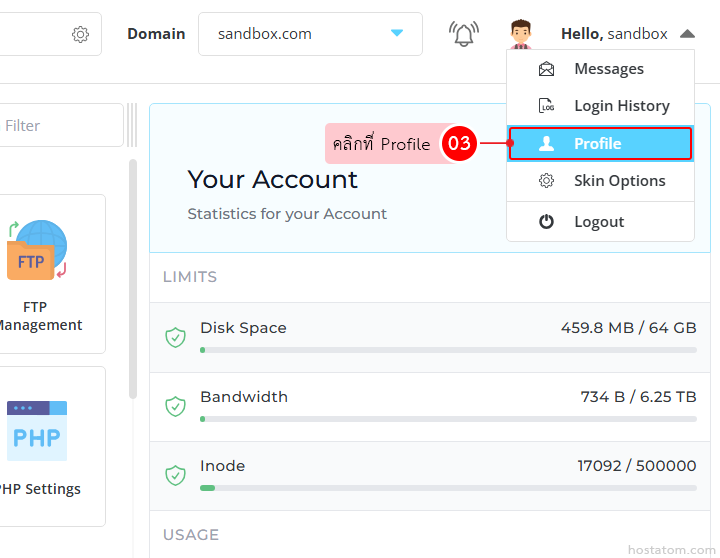Open Skin Options menu item
Viewport: 720px width, 558px height.
619,181
